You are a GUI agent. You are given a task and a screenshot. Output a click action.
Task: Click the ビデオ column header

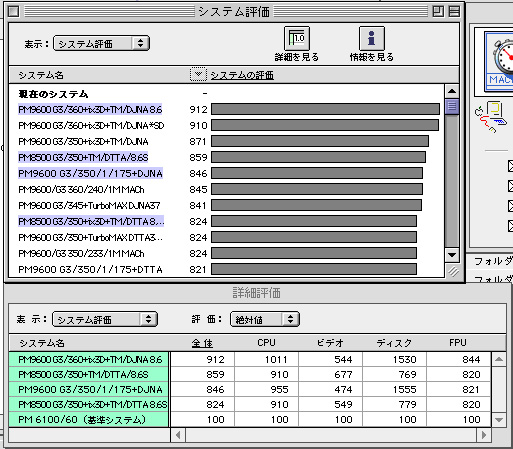click(x=330, y=343)
